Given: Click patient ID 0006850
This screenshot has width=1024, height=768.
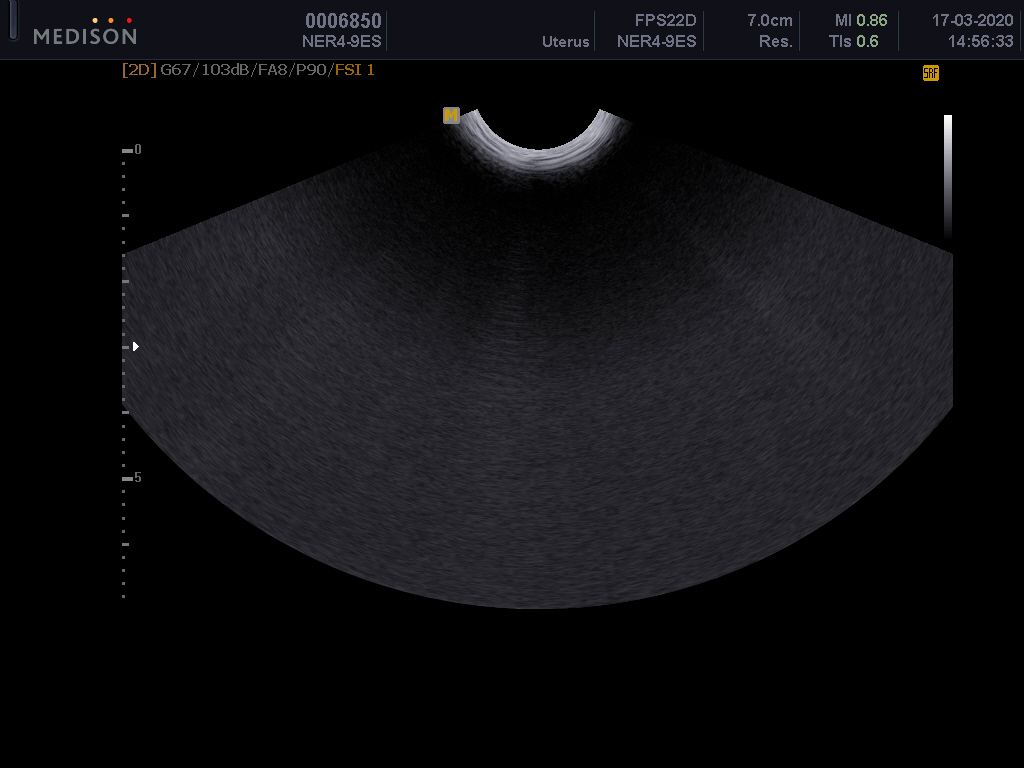Looking at the screenshot, I should click(x=343, y=21).
